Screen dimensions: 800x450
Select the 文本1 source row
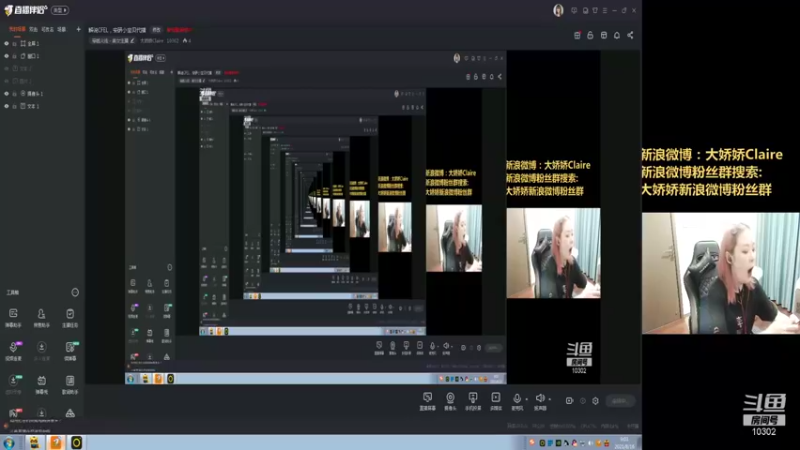[x=42, y=106]
